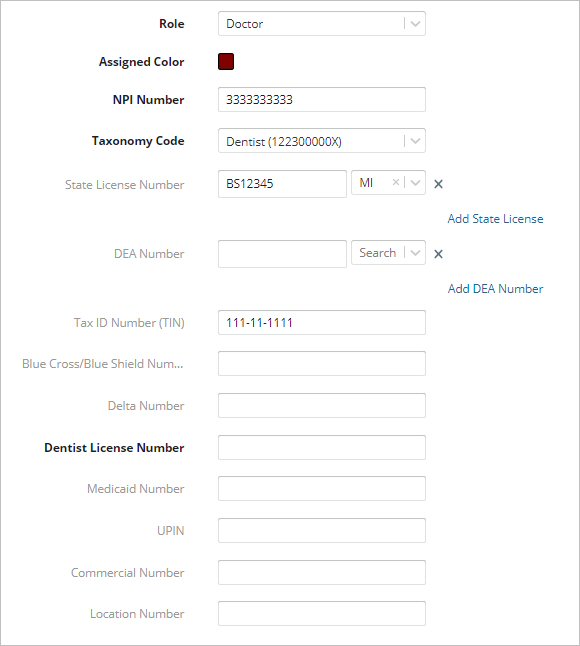Select the State License Number field BS12345

coord(282,184)
